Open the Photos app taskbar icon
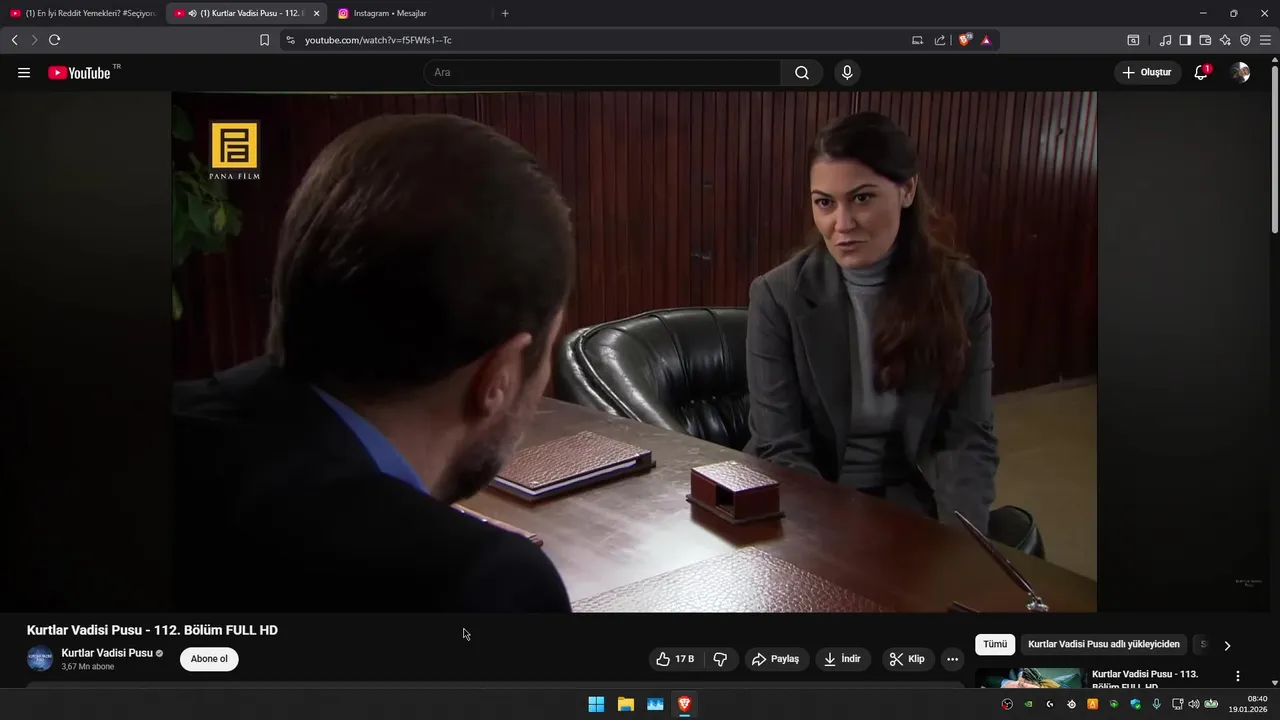 click(x=655, y=704)
